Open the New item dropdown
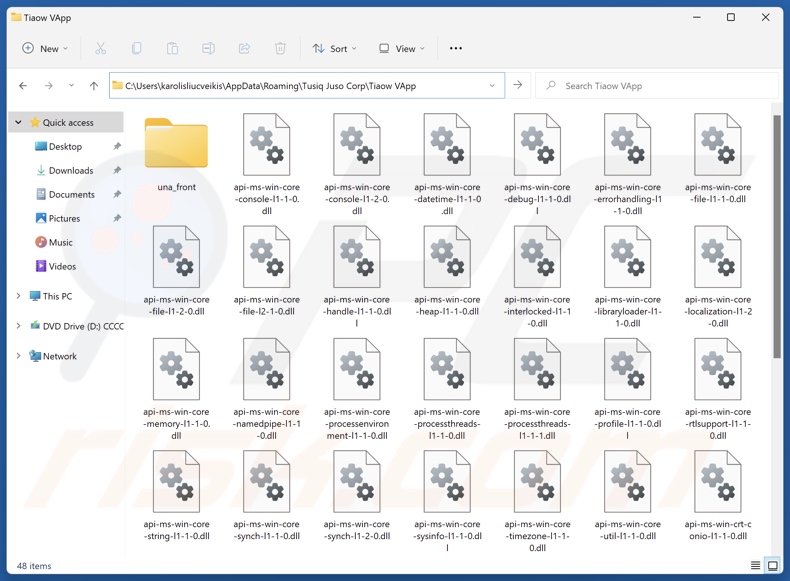 45,48
